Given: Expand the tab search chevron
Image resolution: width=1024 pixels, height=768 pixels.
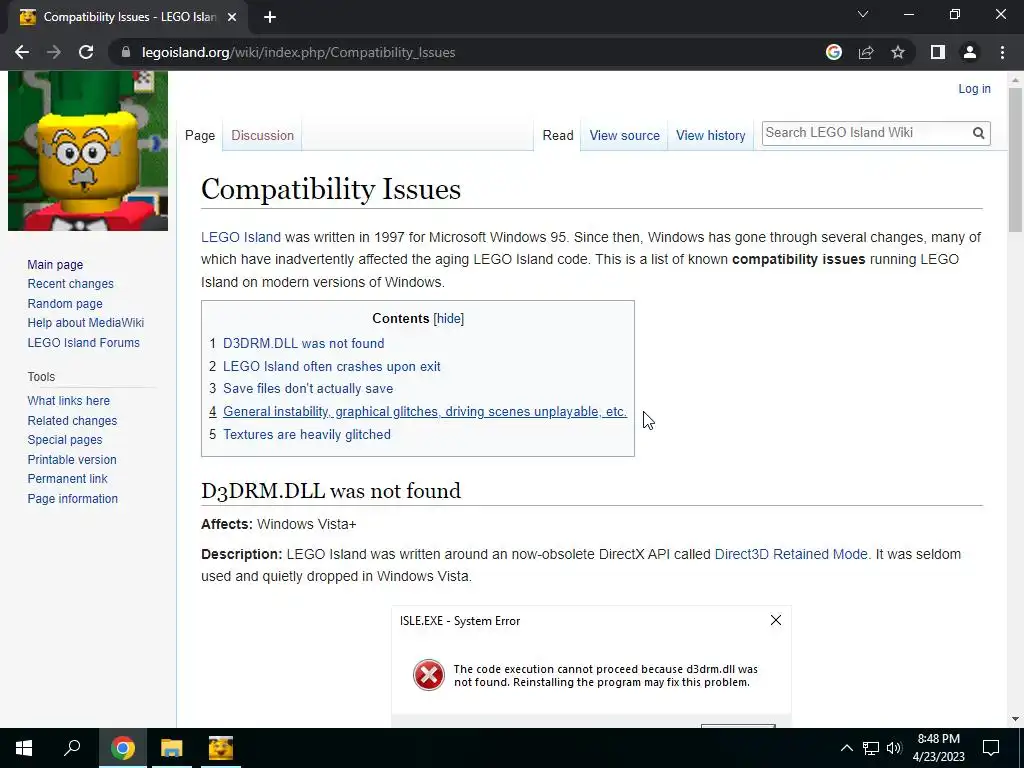Looking at the screenshot, I should [x=863, y=14].
